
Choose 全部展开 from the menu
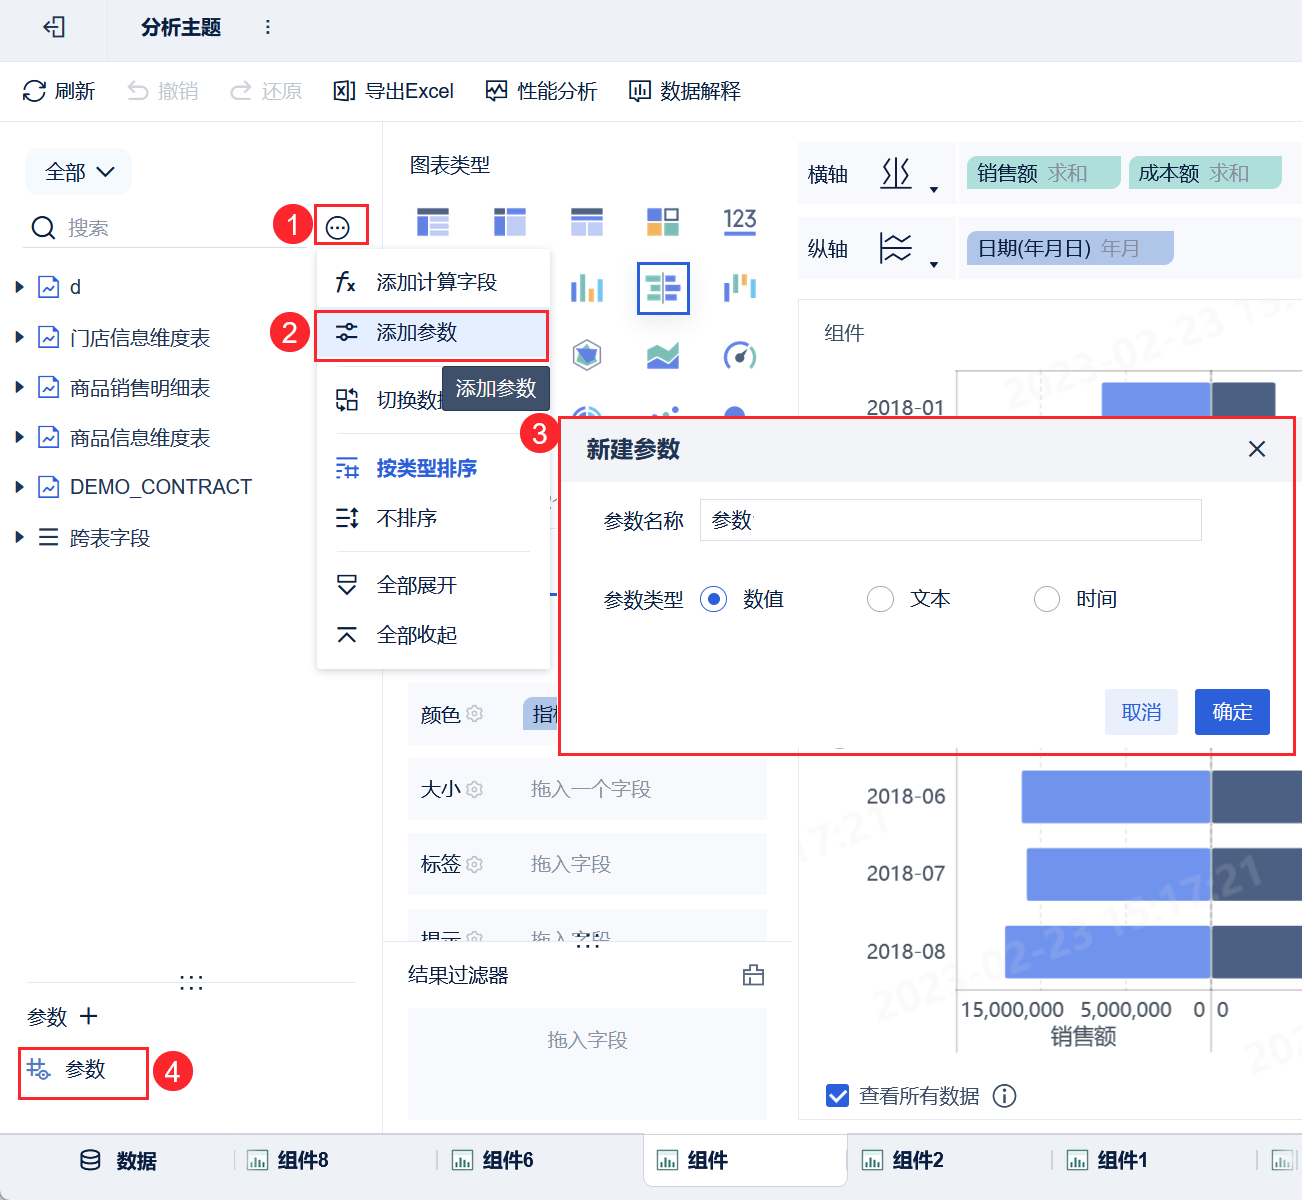[433, 585]
